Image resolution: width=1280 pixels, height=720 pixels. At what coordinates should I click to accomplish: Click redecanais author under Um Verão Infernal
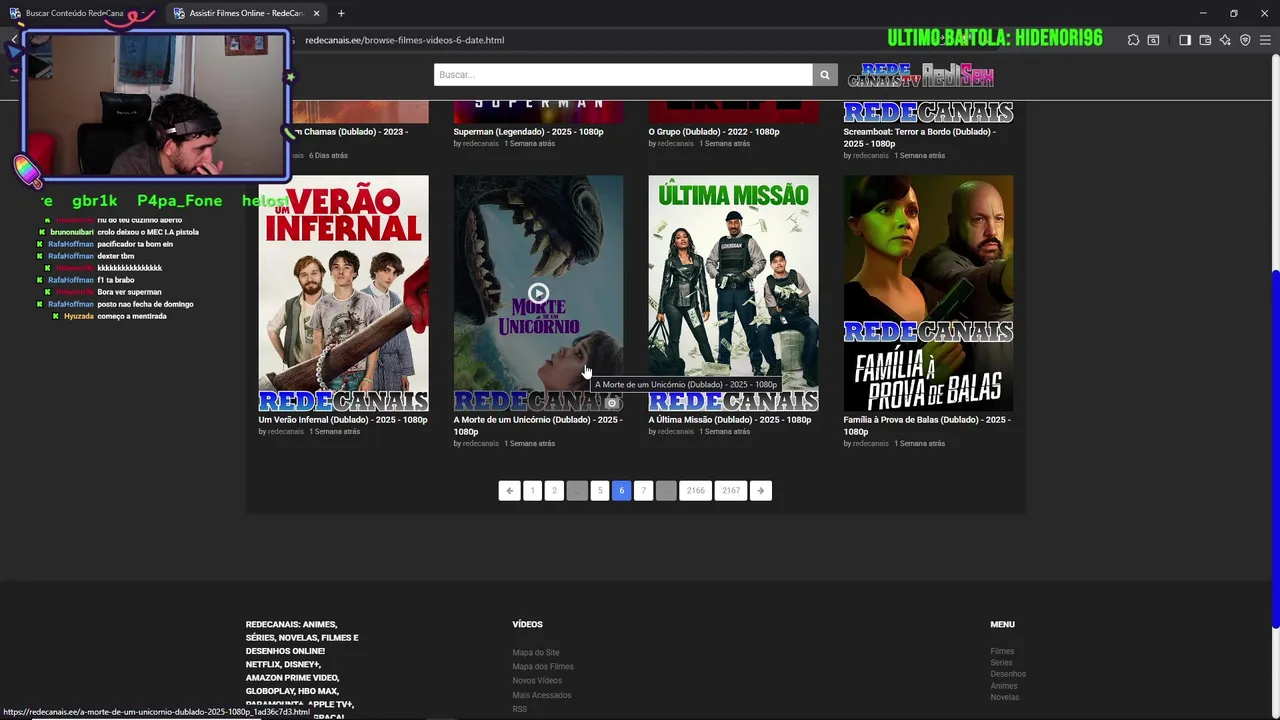point(286,432)
